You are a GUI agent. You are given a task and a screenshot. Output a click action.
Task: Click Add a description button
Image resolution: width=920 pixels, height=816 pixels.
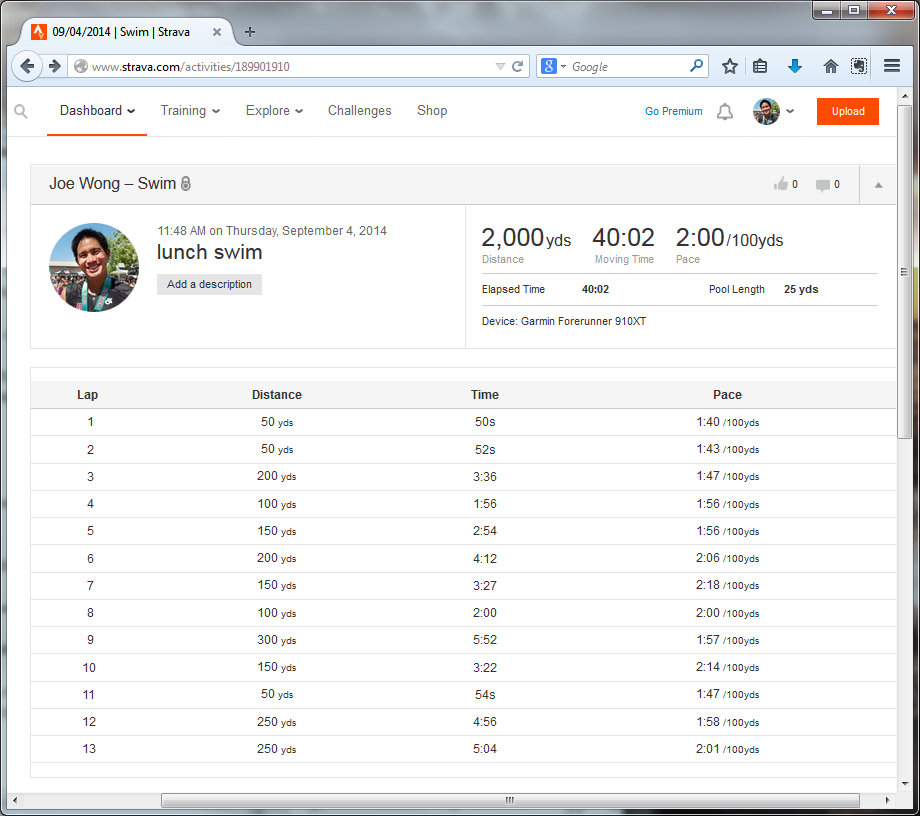(x=209, y=284)
